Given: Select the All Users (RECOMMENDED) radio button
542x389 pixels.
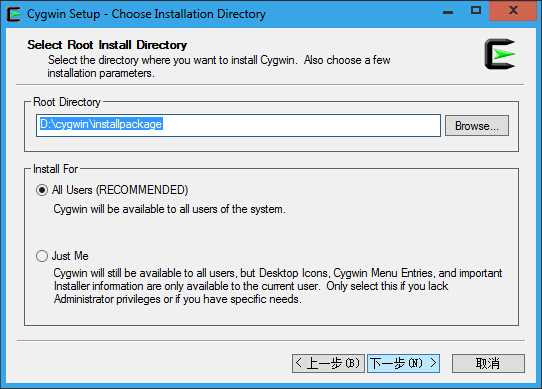Looking at the screenshot, I should (42, 190).
